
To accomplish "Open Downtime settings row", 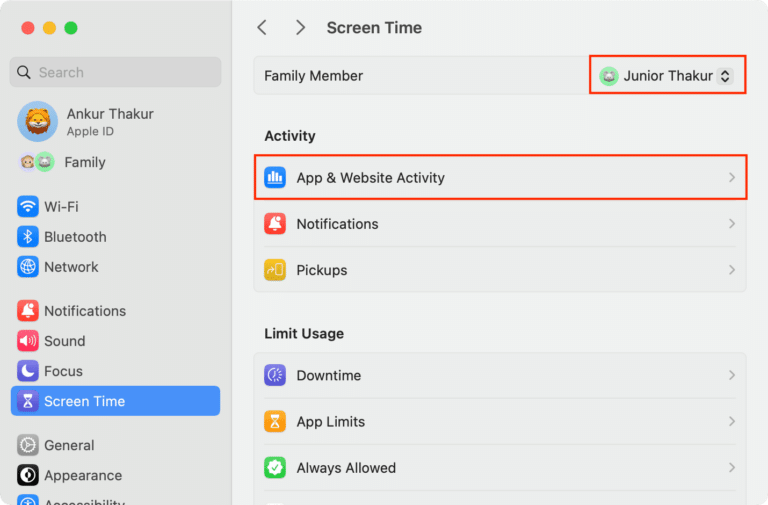I will (x=500, y=375).
